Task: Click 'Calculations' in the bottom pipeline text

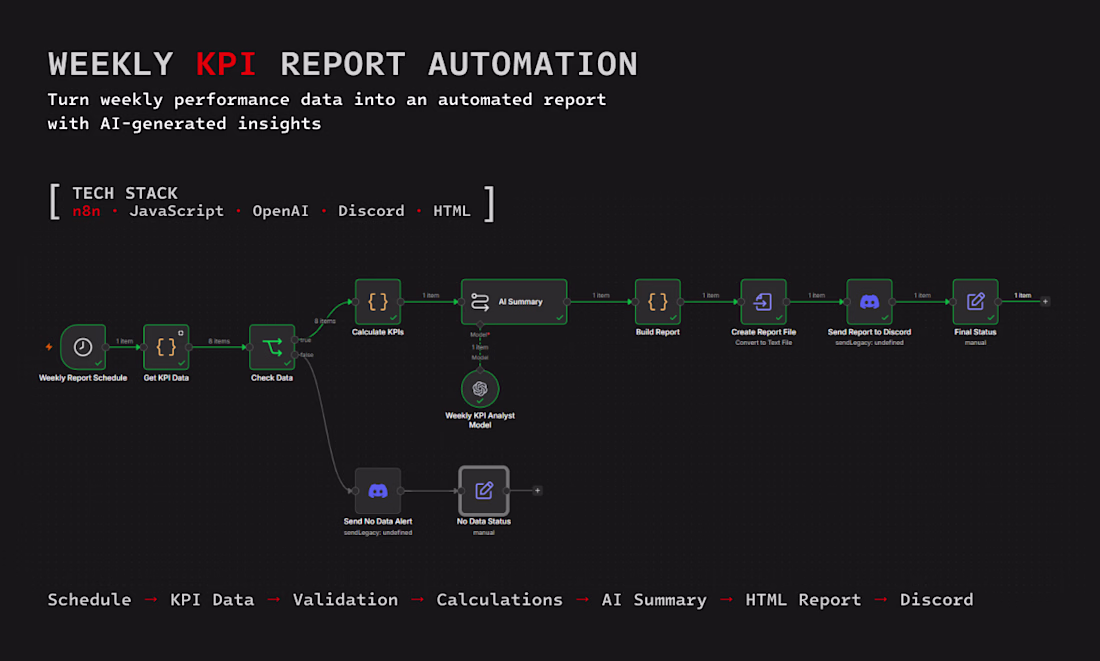Action: tap(499, 600)
